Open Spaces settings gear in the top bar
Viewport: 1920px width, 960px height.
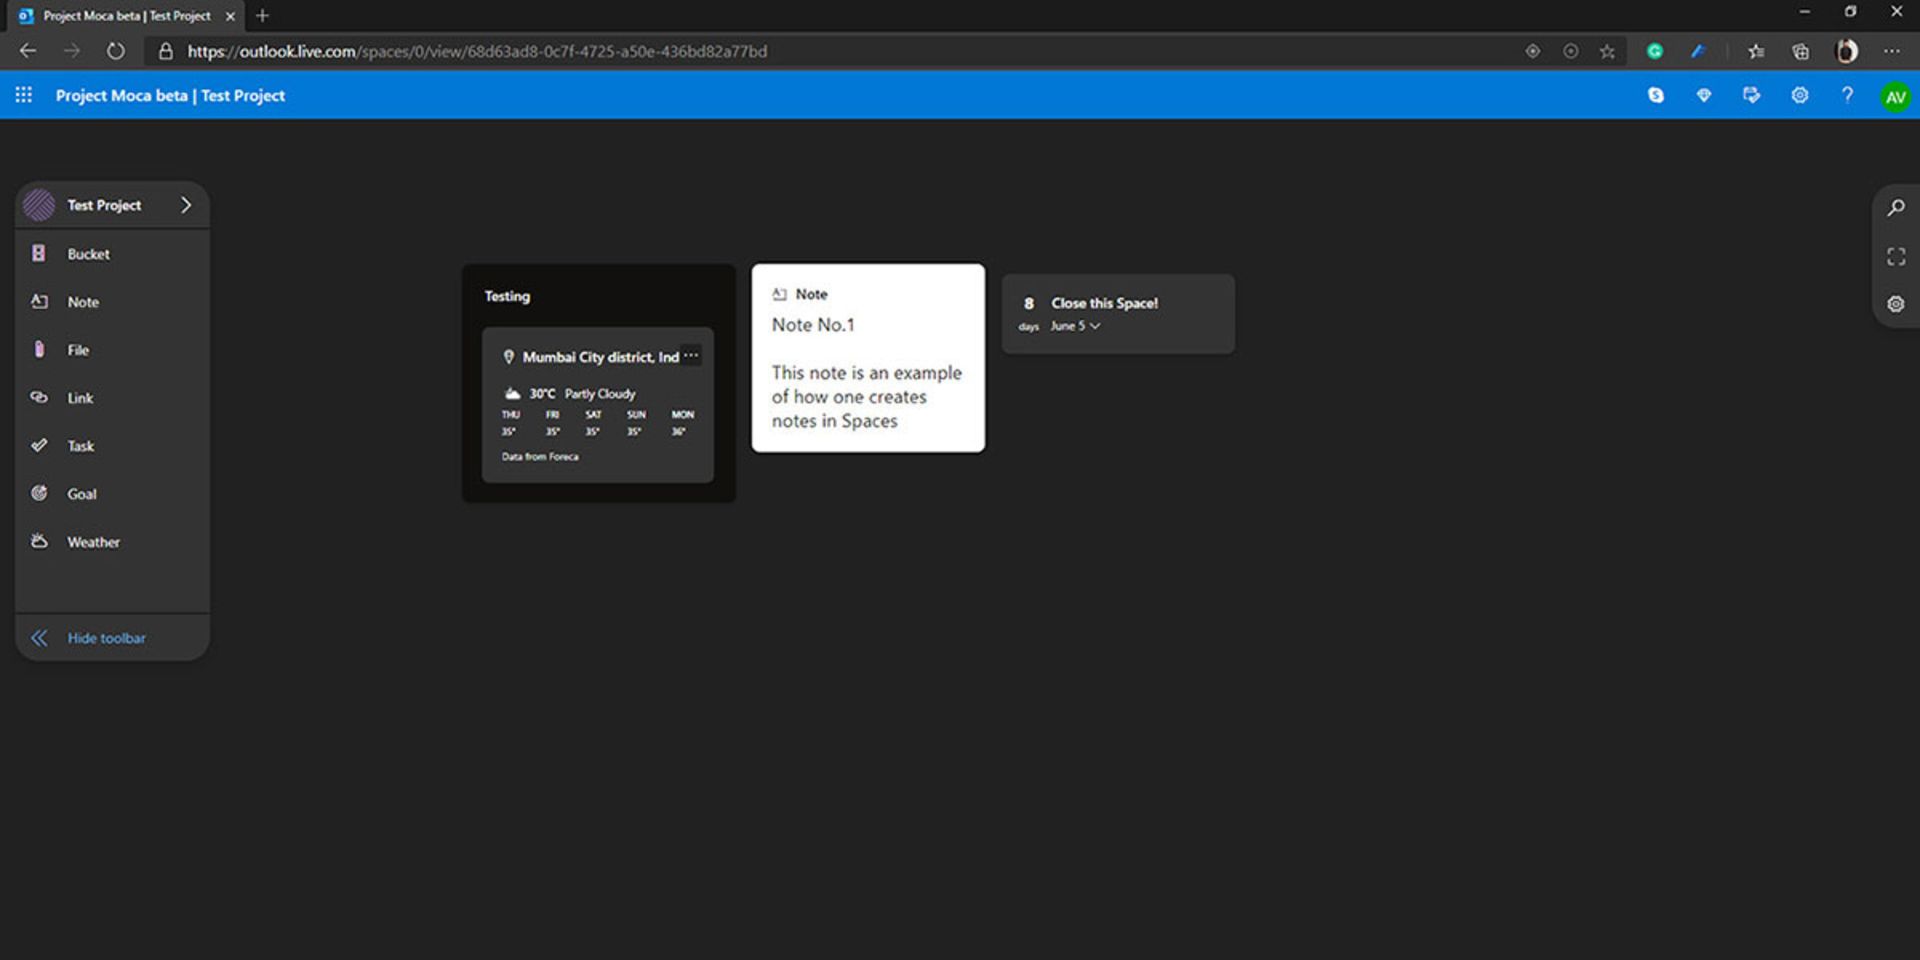pyautogui.click(x=1799, y=95)
